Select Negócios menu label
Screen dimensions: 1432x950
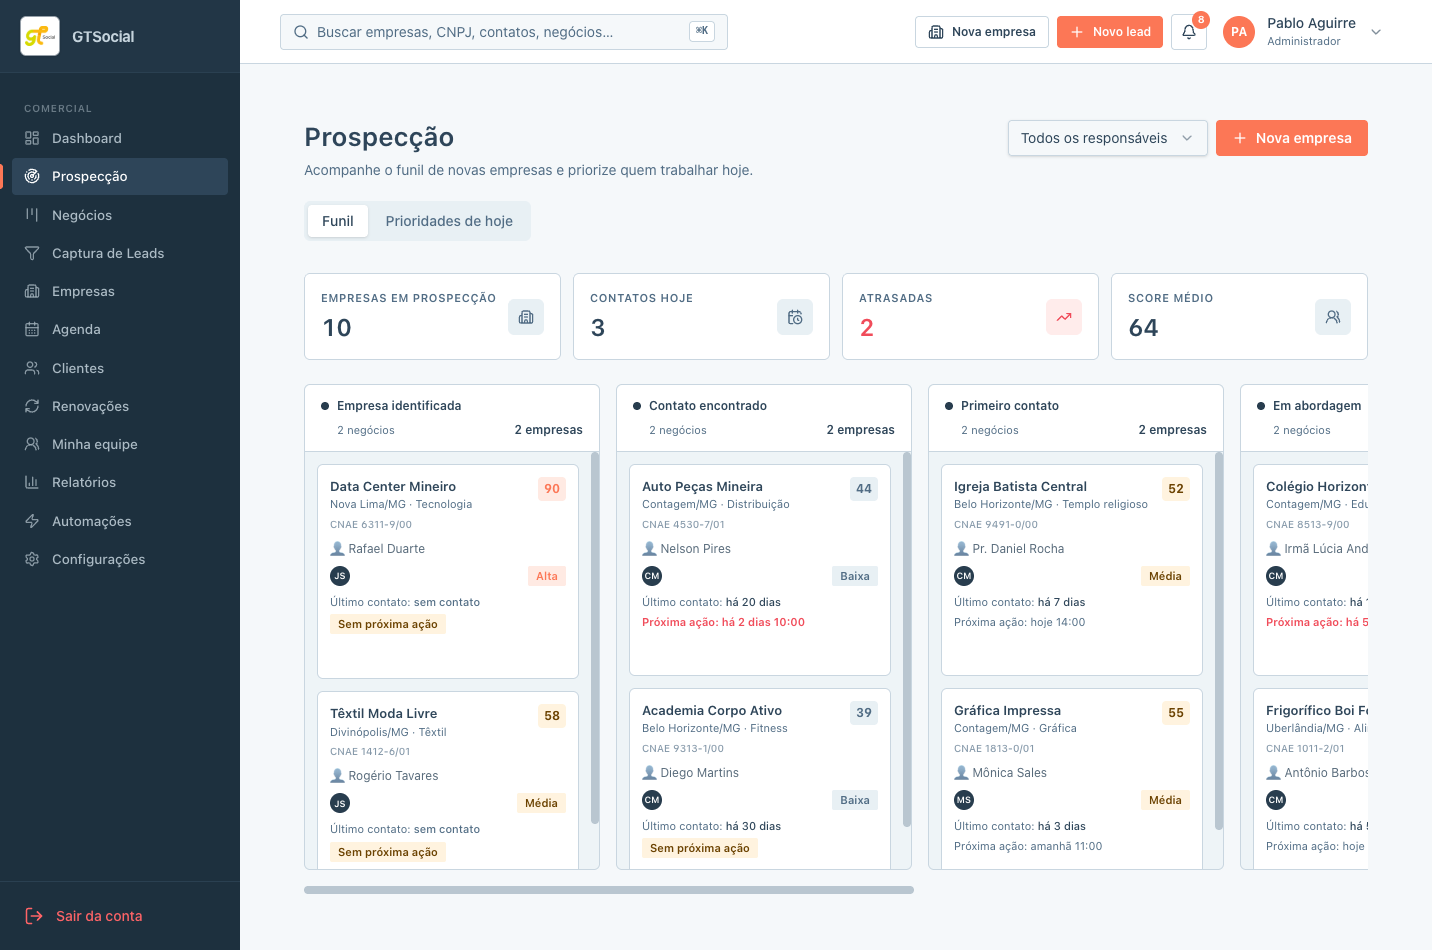pos(82,215)
